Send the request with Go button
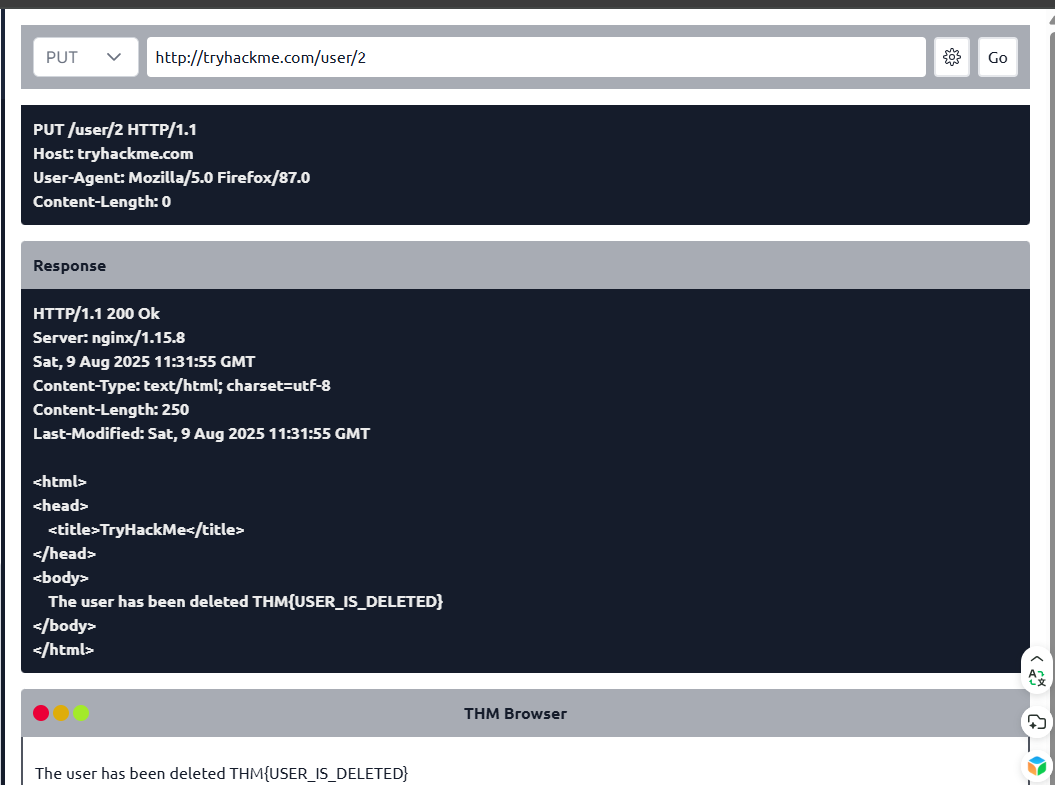 pos(997,57)
